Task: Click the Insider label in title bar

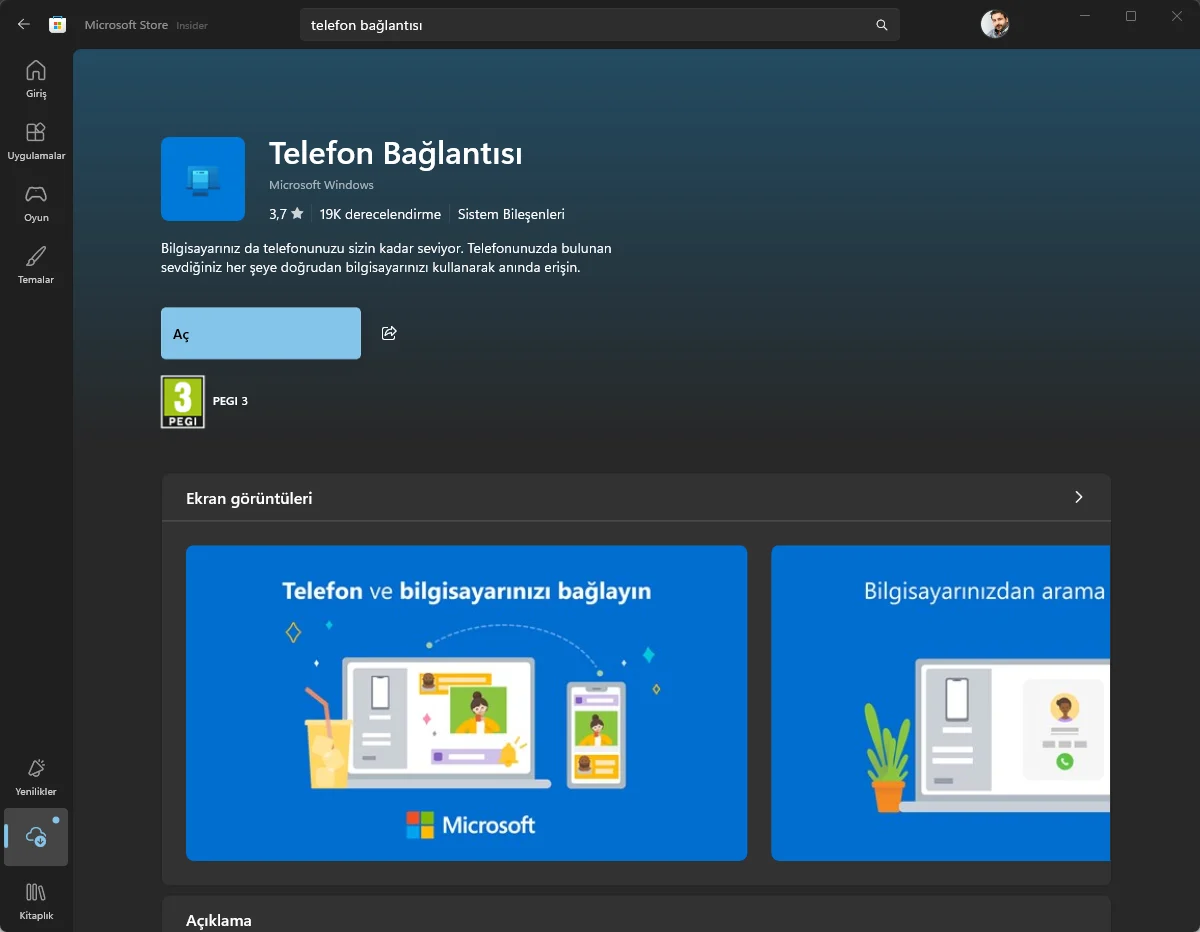Action: (192, 26)
